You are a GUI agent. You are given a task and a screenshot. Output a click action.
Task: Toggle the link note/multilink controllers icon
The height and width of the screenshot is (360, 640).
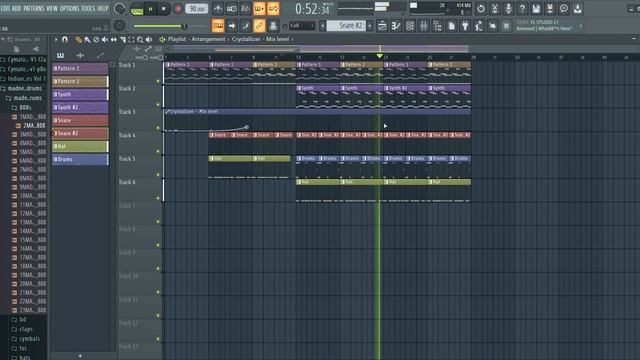click(259, 26)
